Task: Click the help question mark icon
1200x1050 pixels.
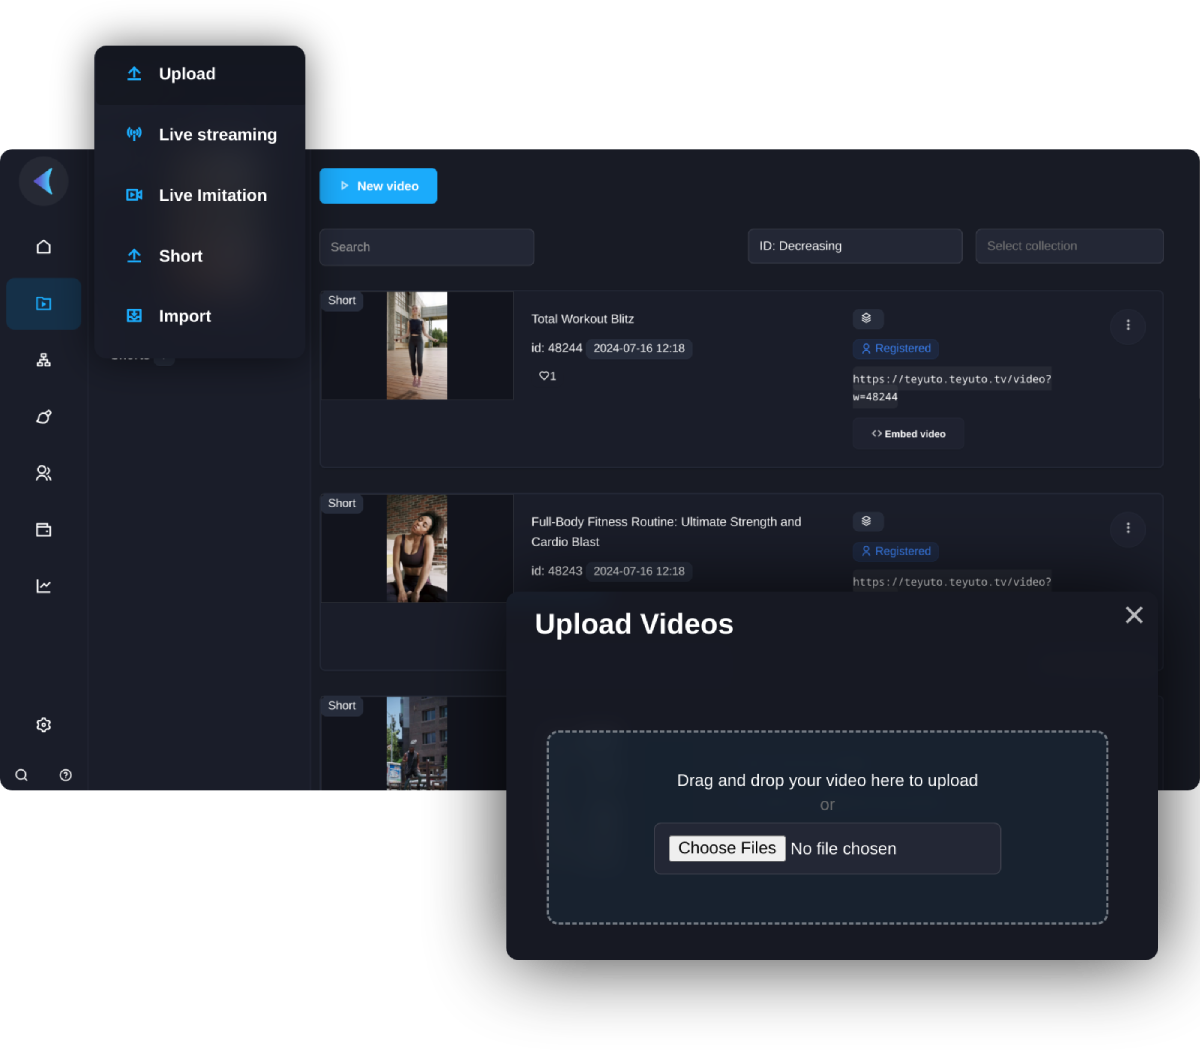Action: click(66, 775)
